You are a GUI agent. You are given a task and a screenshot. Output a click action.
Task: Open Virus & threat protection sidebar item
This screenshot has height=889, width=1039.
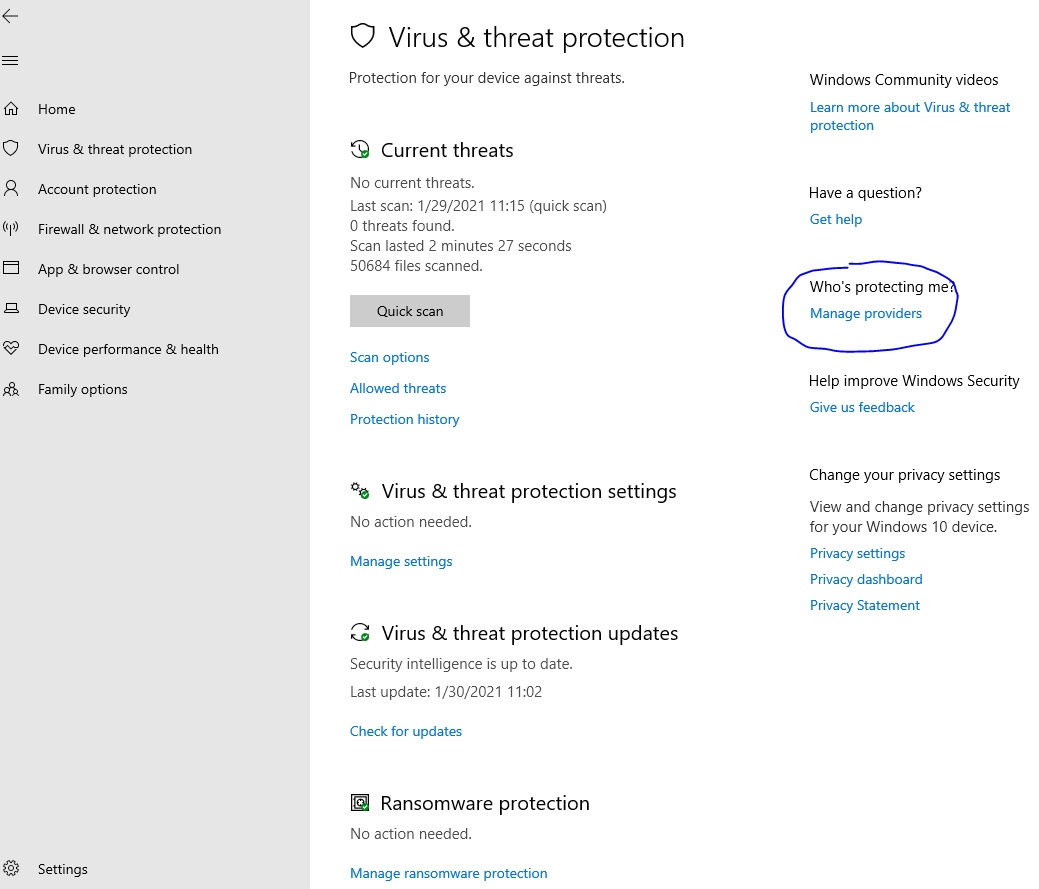[115, 149]
